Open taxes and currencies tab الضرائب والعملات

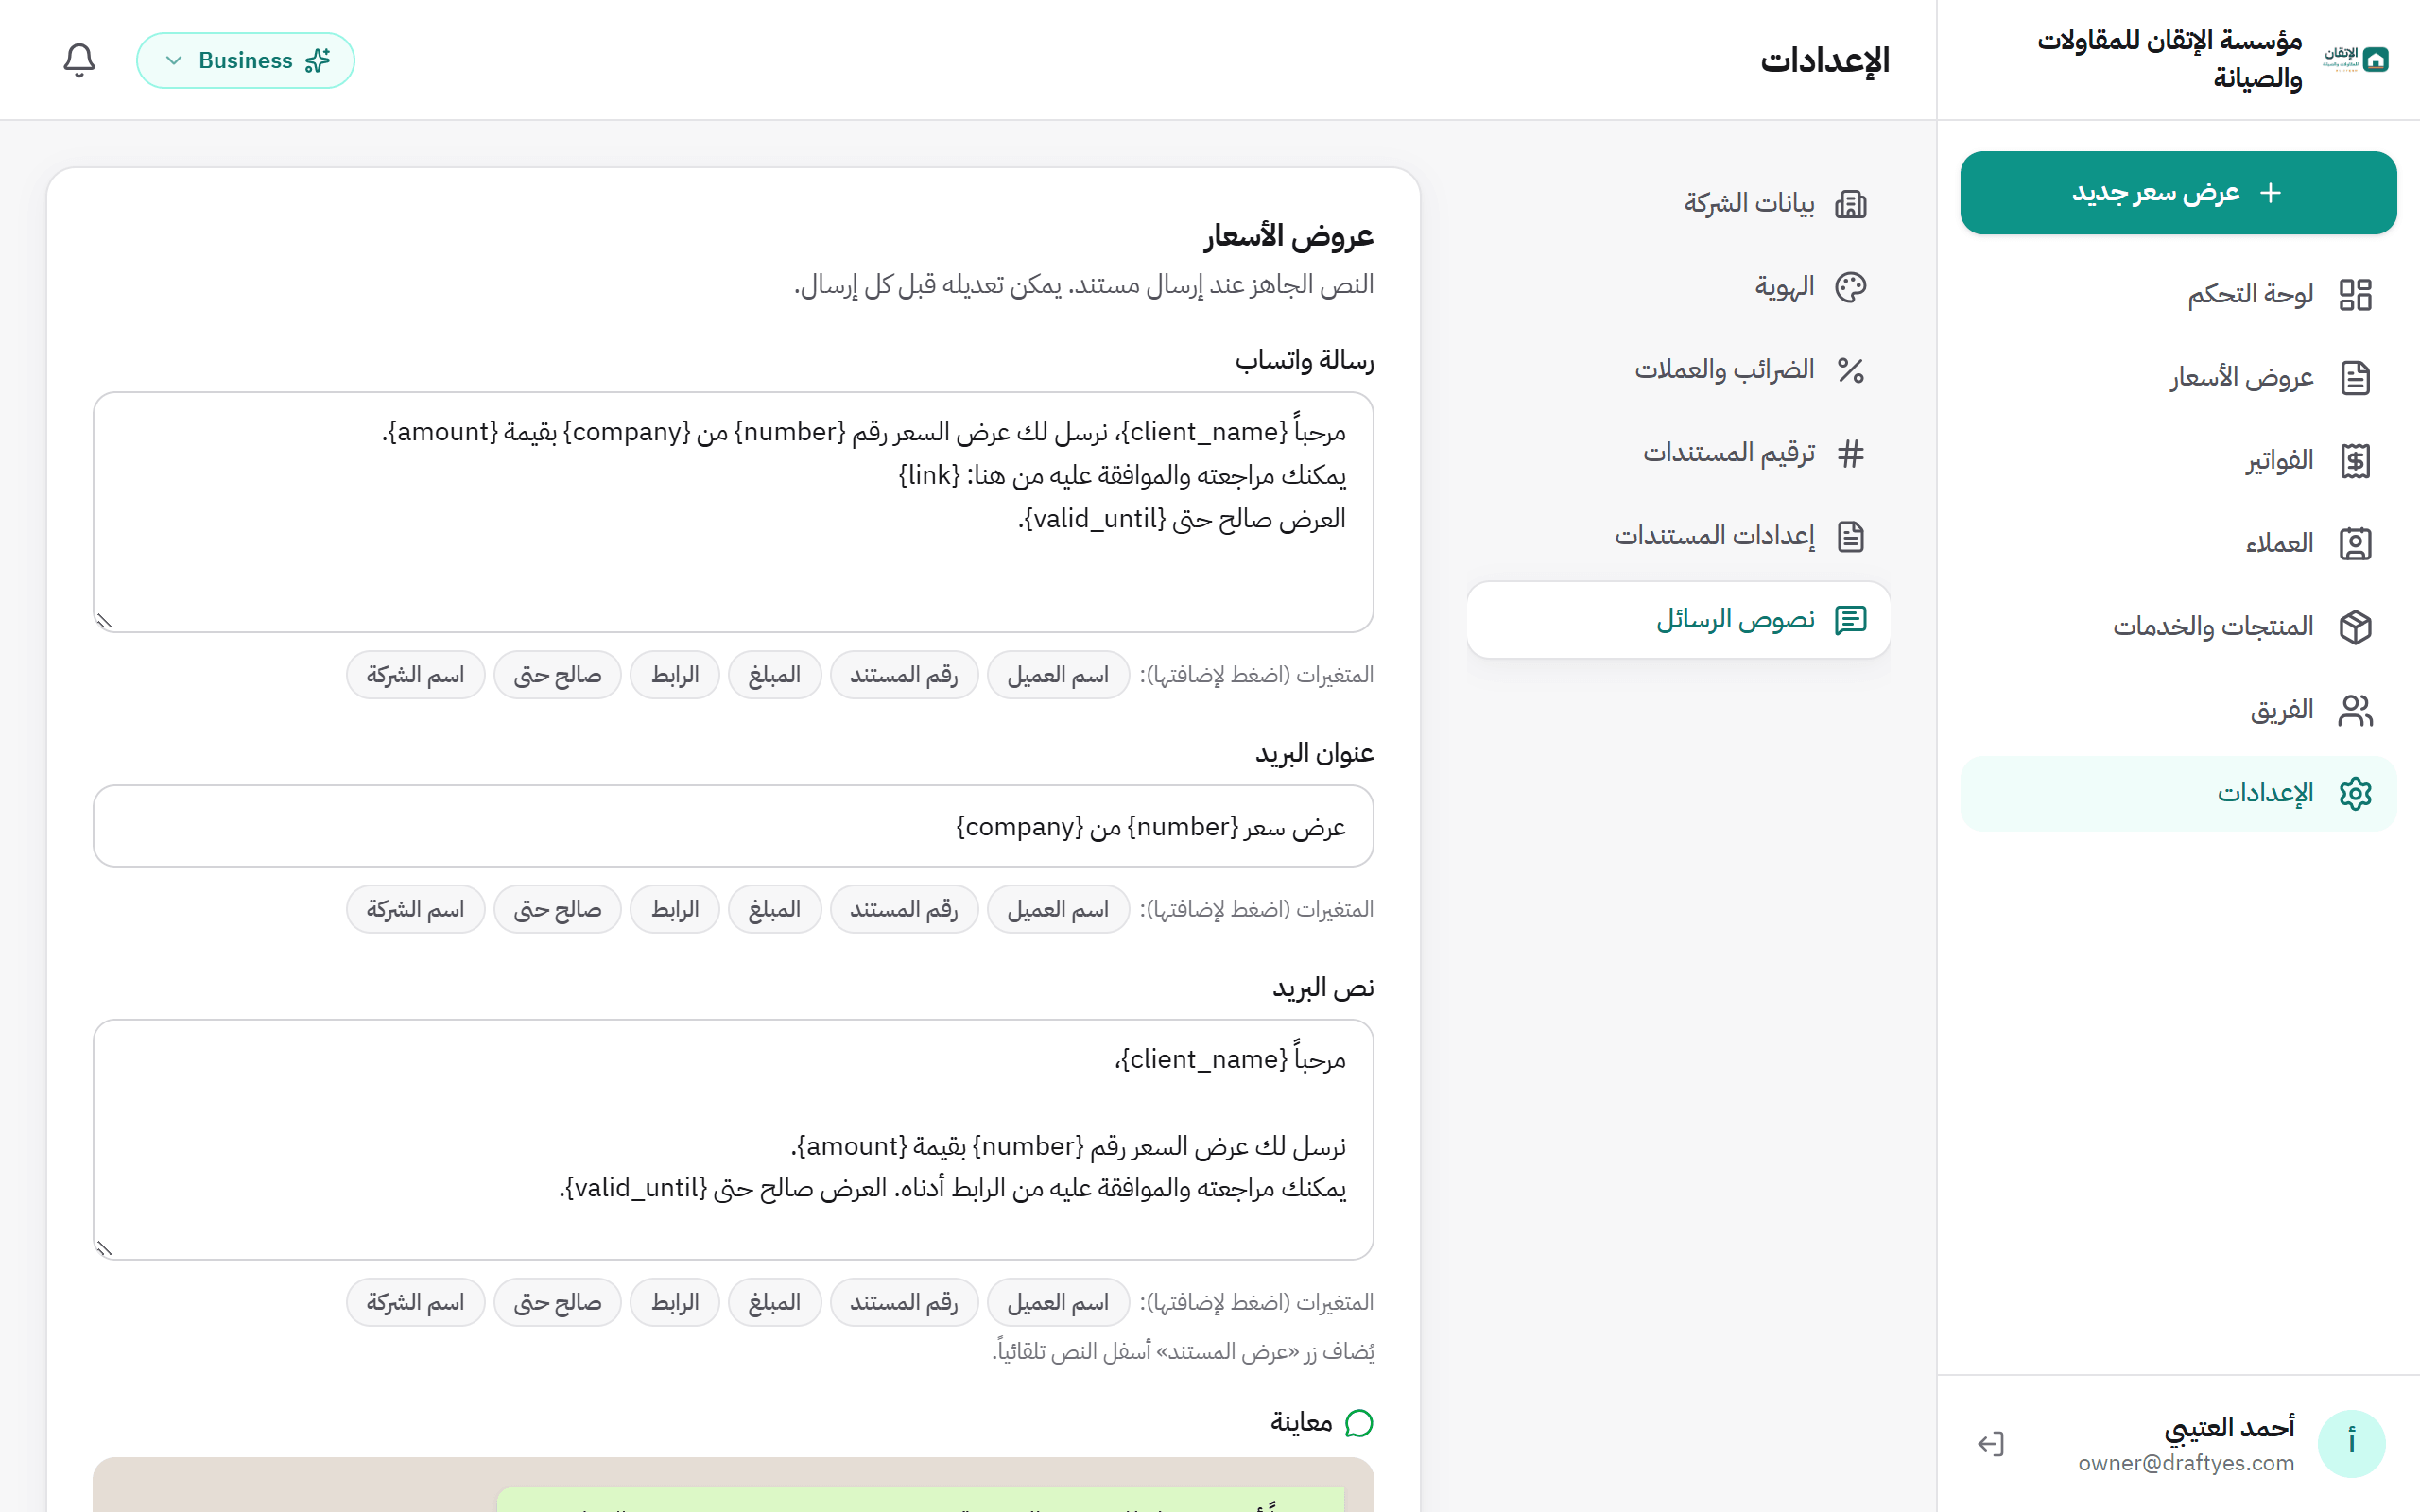coord(1678,370)
